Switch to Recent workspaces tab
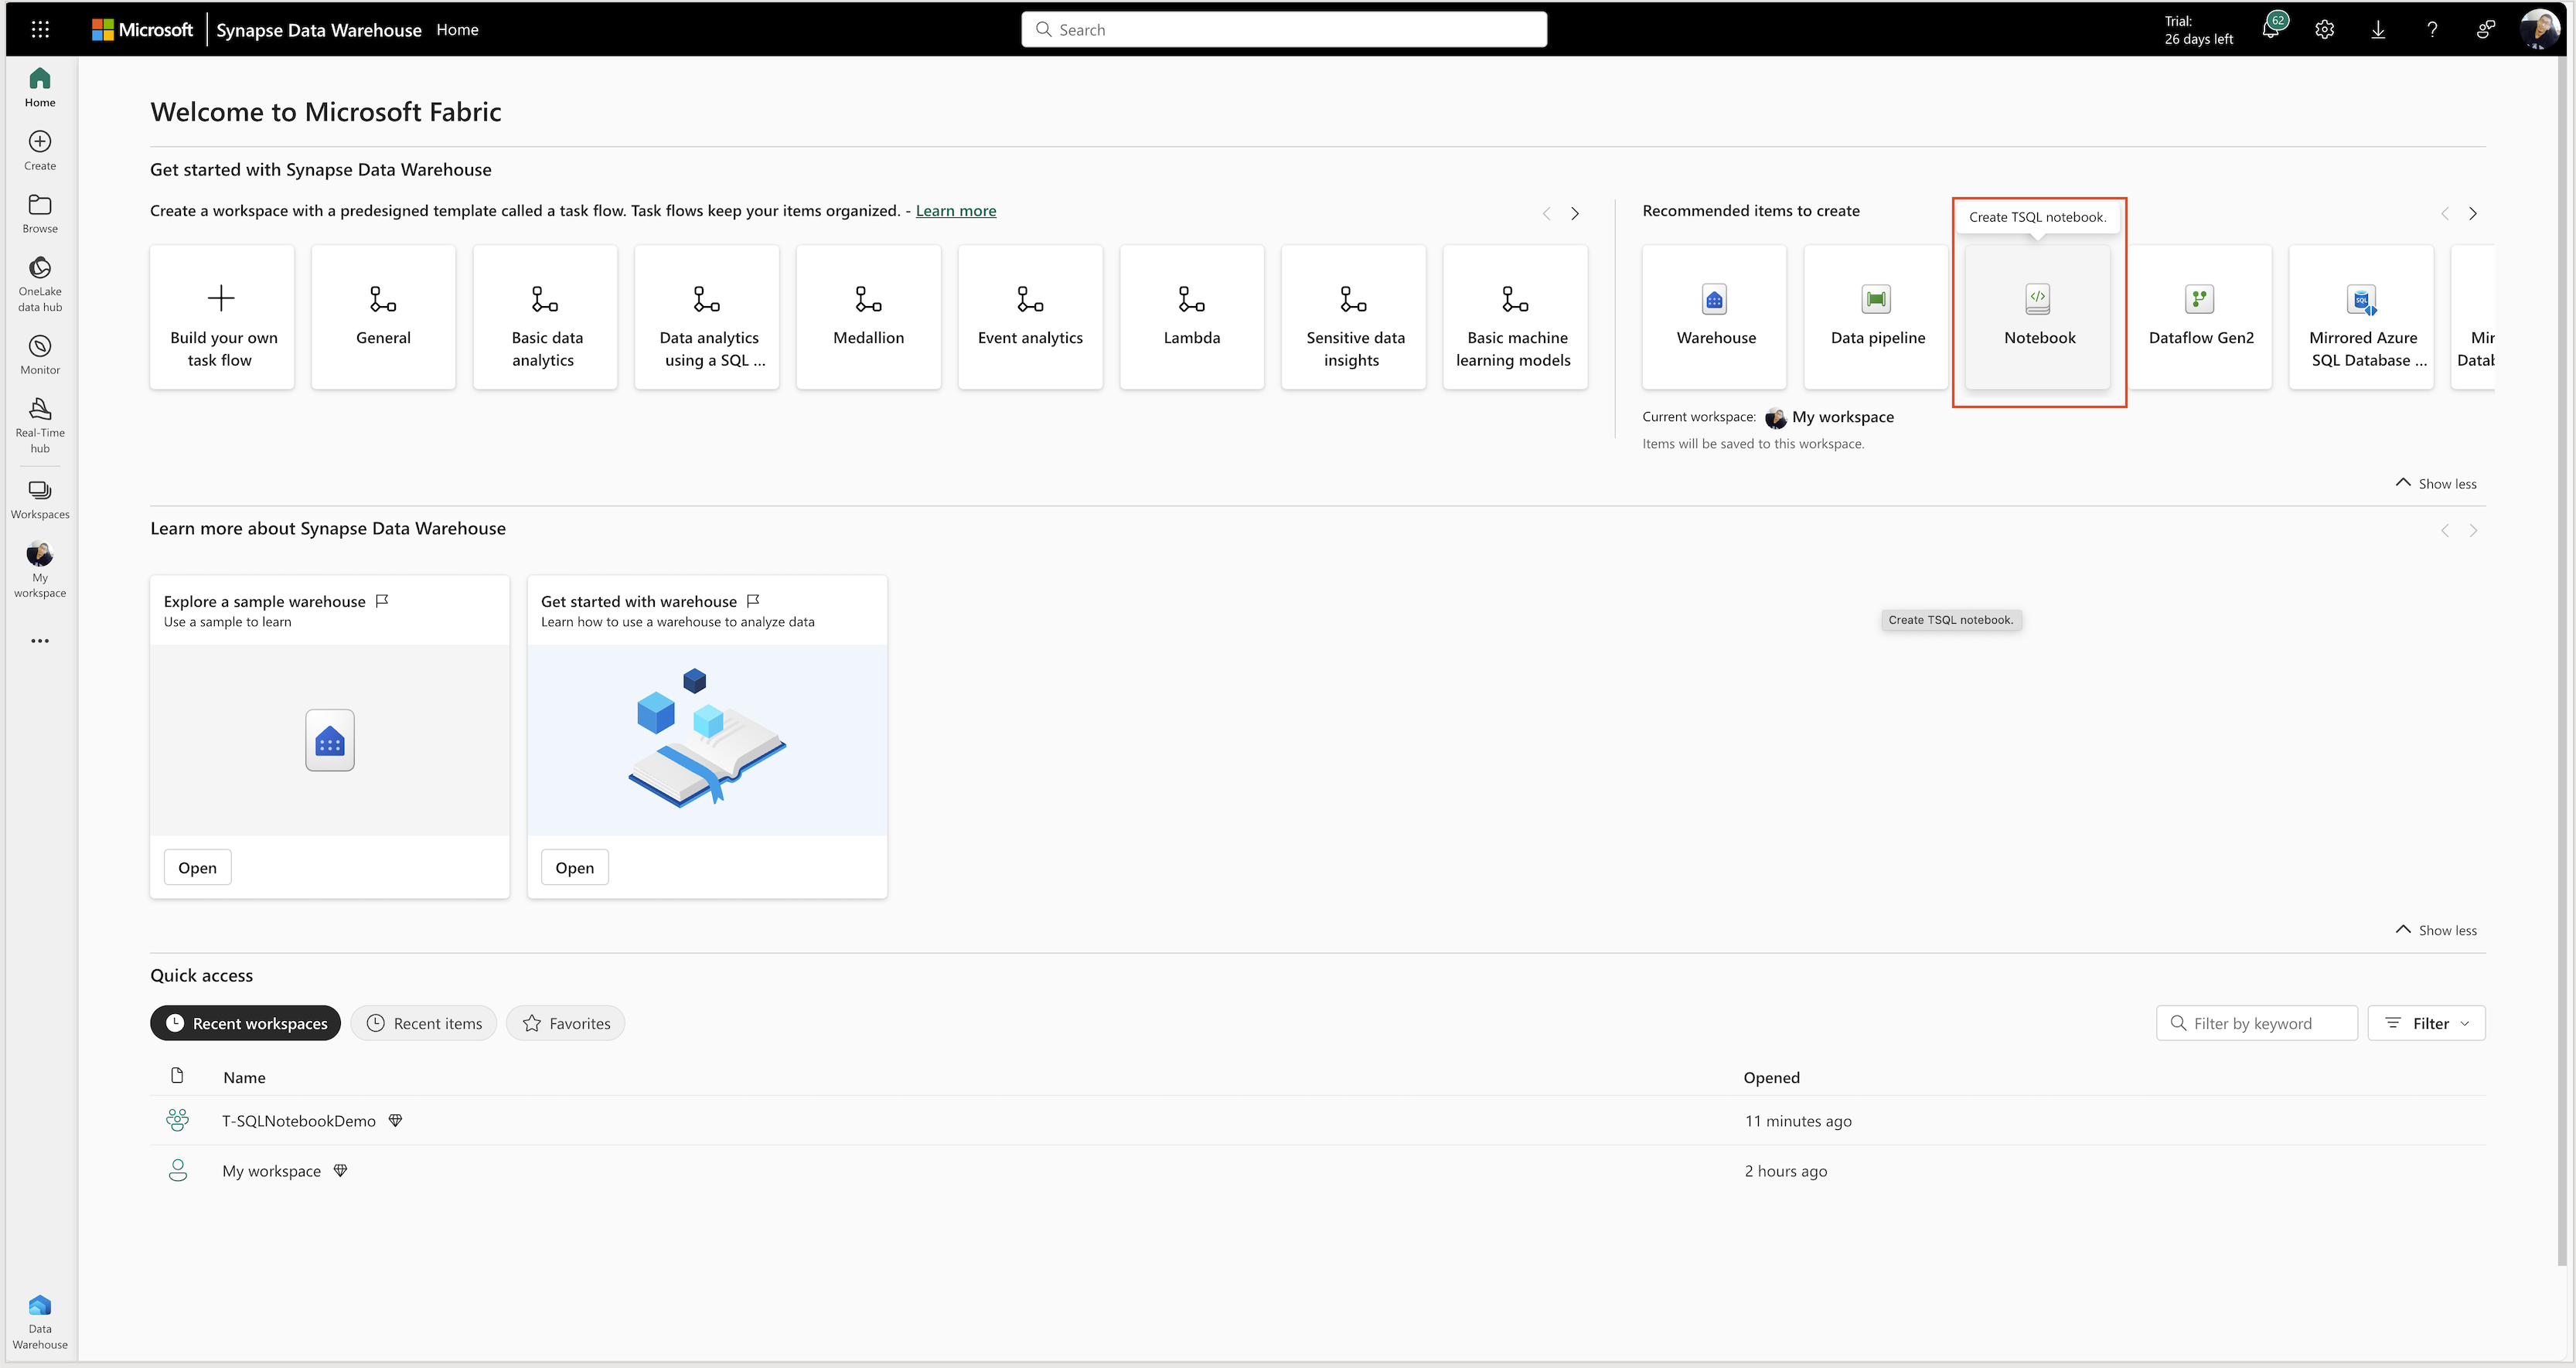Viewport: 2576px width, 1368px height. (x=245, y=1022)
